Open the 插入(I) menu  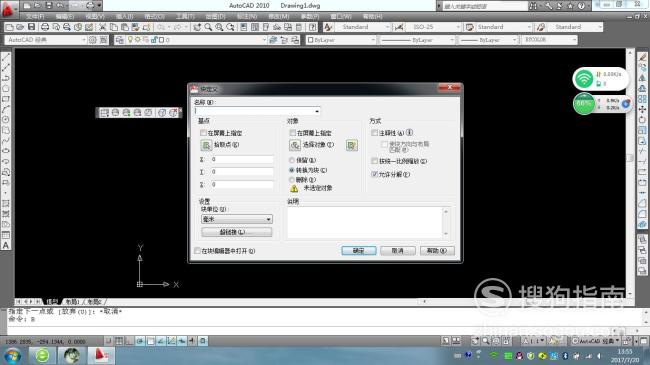(124, 16)
